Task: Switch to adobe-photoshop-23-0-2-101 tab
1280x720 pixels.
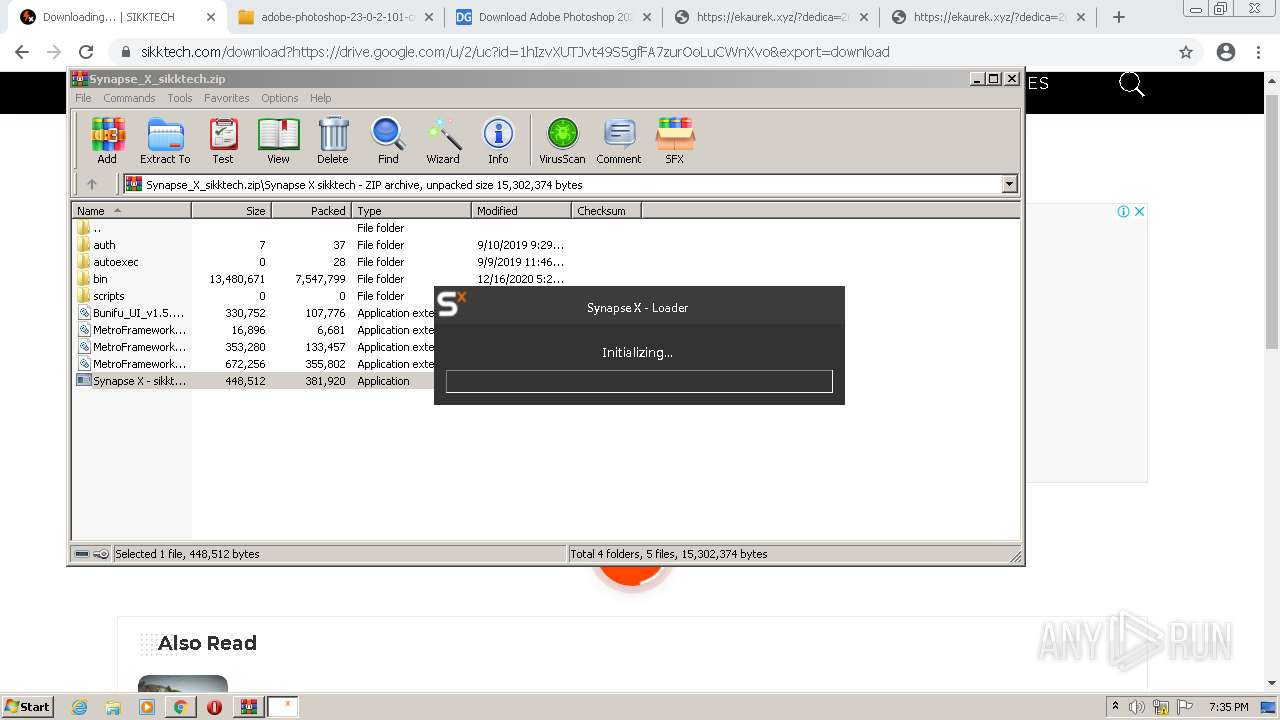Action: point(335,17)
